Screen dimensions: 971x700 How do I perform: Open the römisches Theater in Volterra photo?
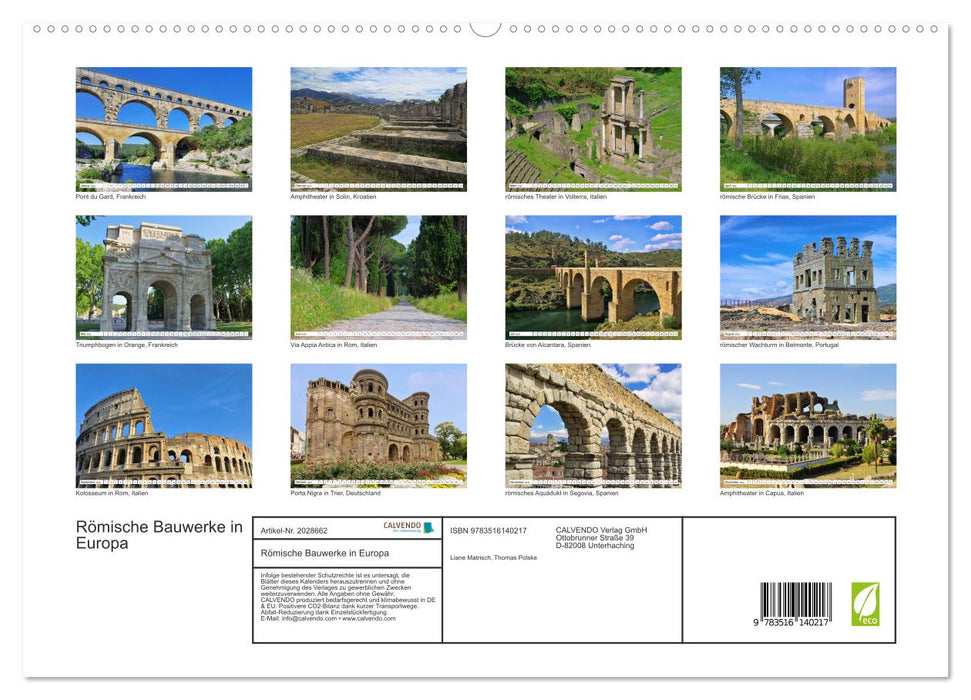coord(593,129)
